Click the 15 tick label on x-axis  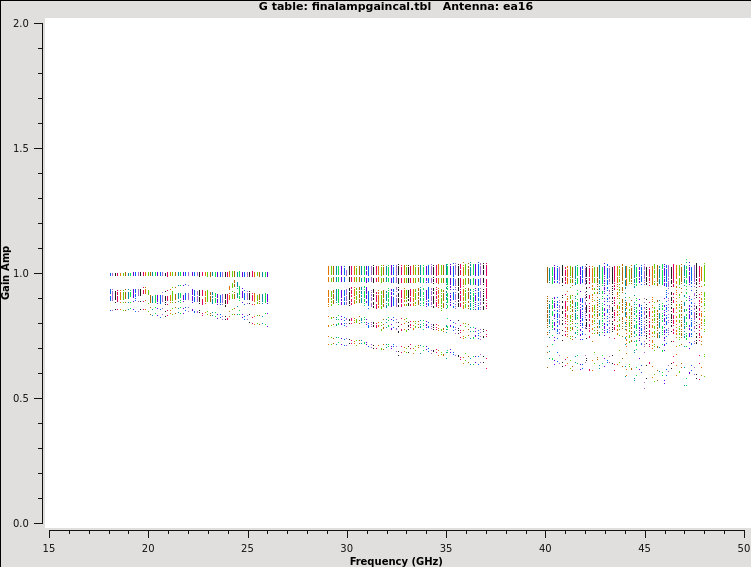[49, 547]
